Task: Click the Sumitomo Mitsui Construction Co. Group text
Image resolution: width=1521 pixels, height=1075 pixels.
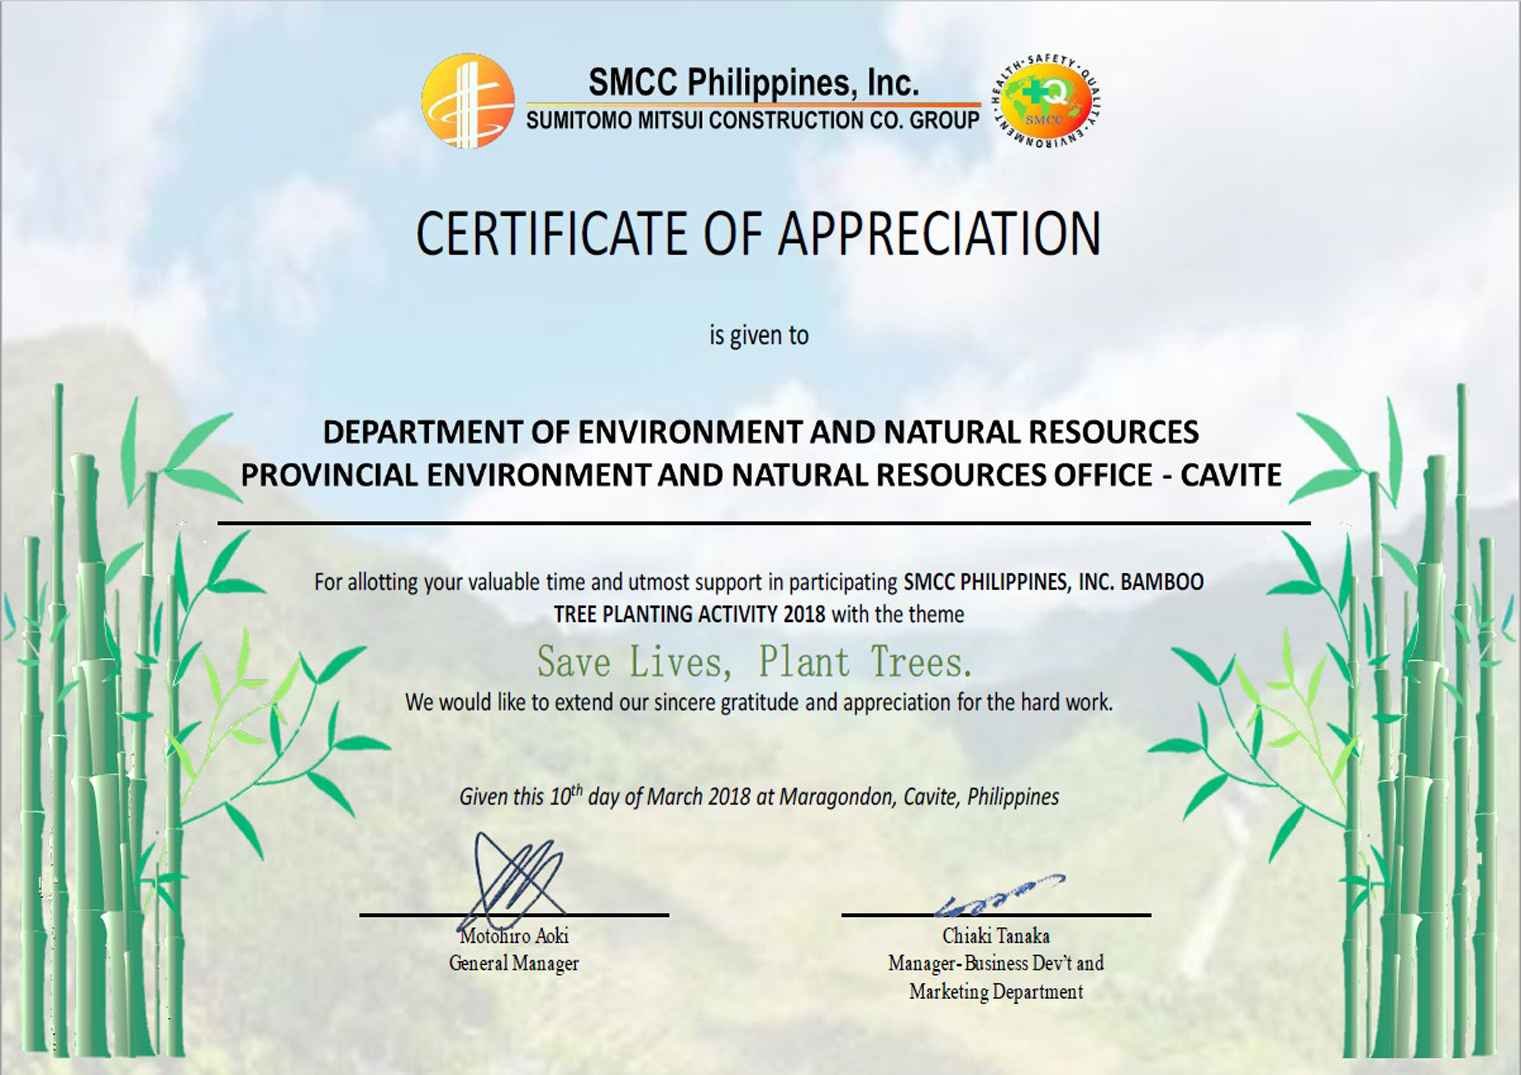Action: 752,121
